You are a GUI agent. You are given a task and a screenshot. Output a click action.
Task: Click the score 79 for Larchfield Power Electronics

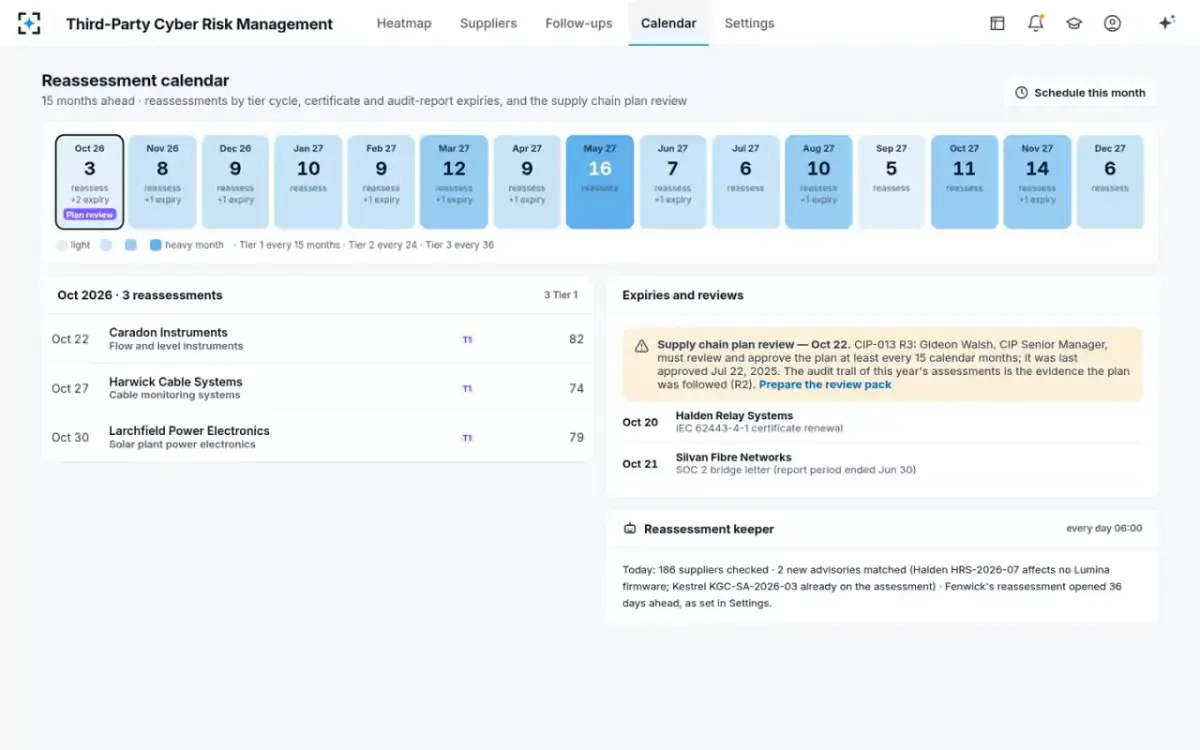576,438
